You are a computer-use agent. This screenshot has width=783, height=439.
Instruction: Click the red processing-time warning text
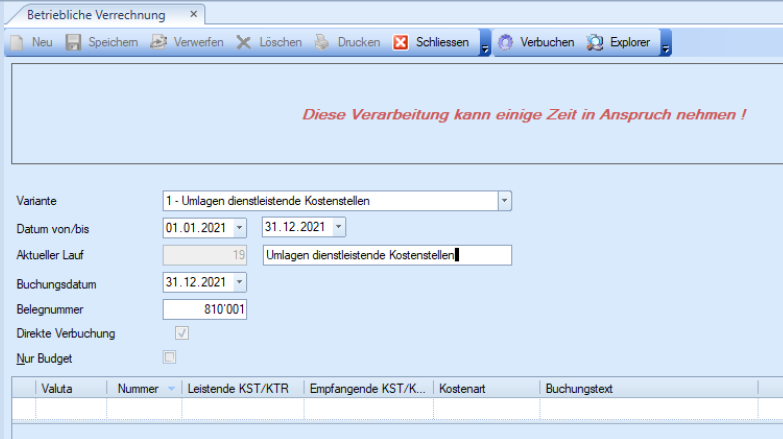coord(524,114)
